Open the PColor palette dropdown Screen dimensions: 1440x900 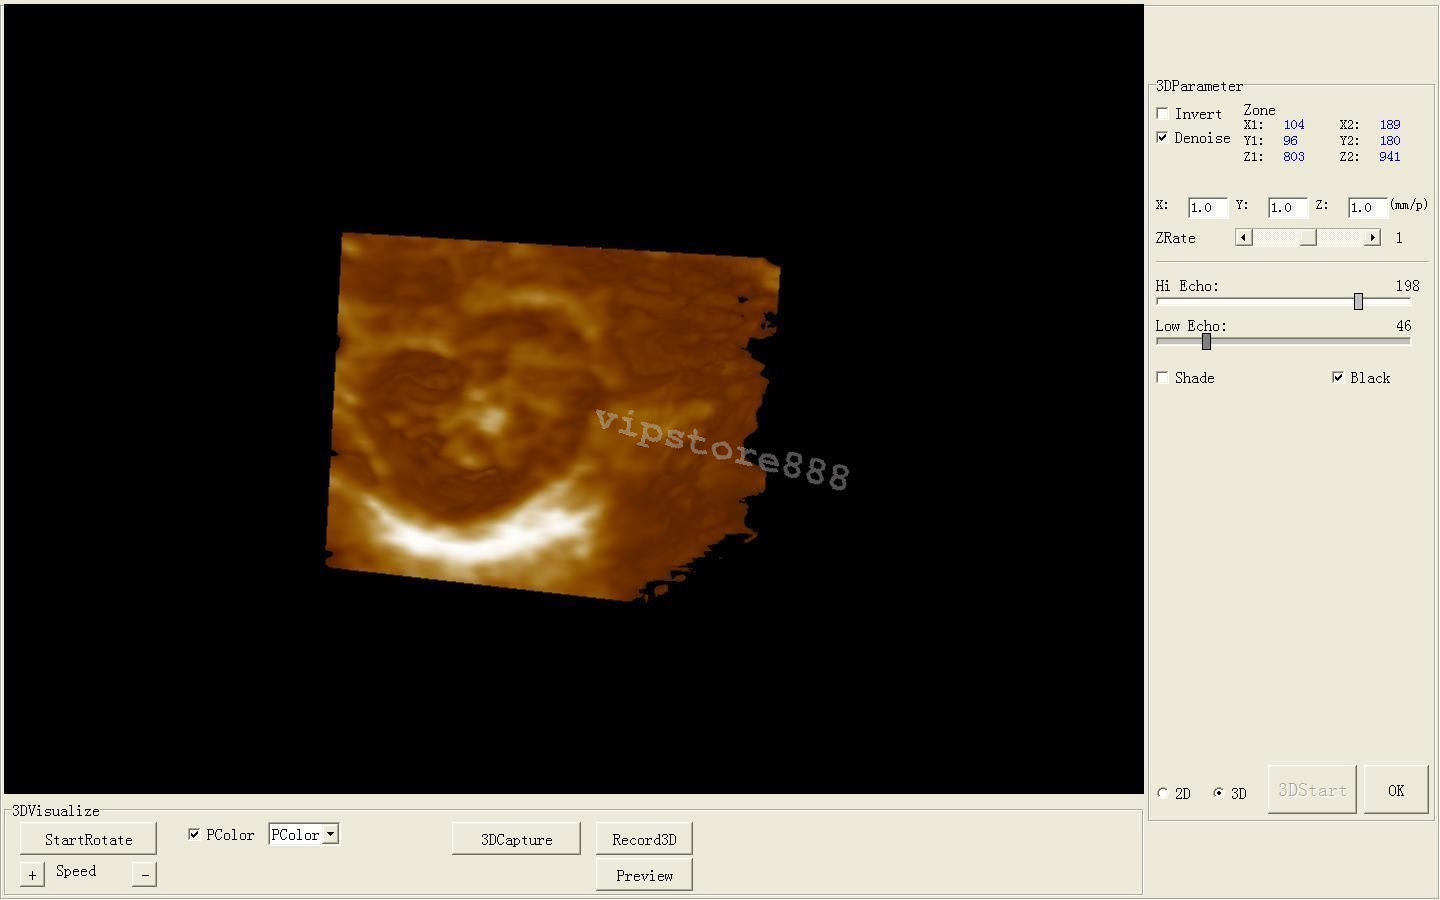pos(330,833)
